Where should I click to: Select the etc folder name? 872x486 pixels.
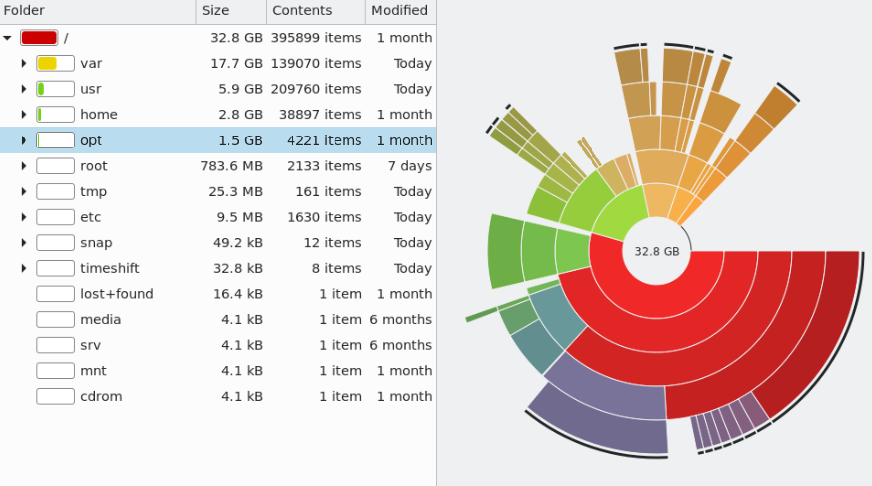tap(90, 217)
